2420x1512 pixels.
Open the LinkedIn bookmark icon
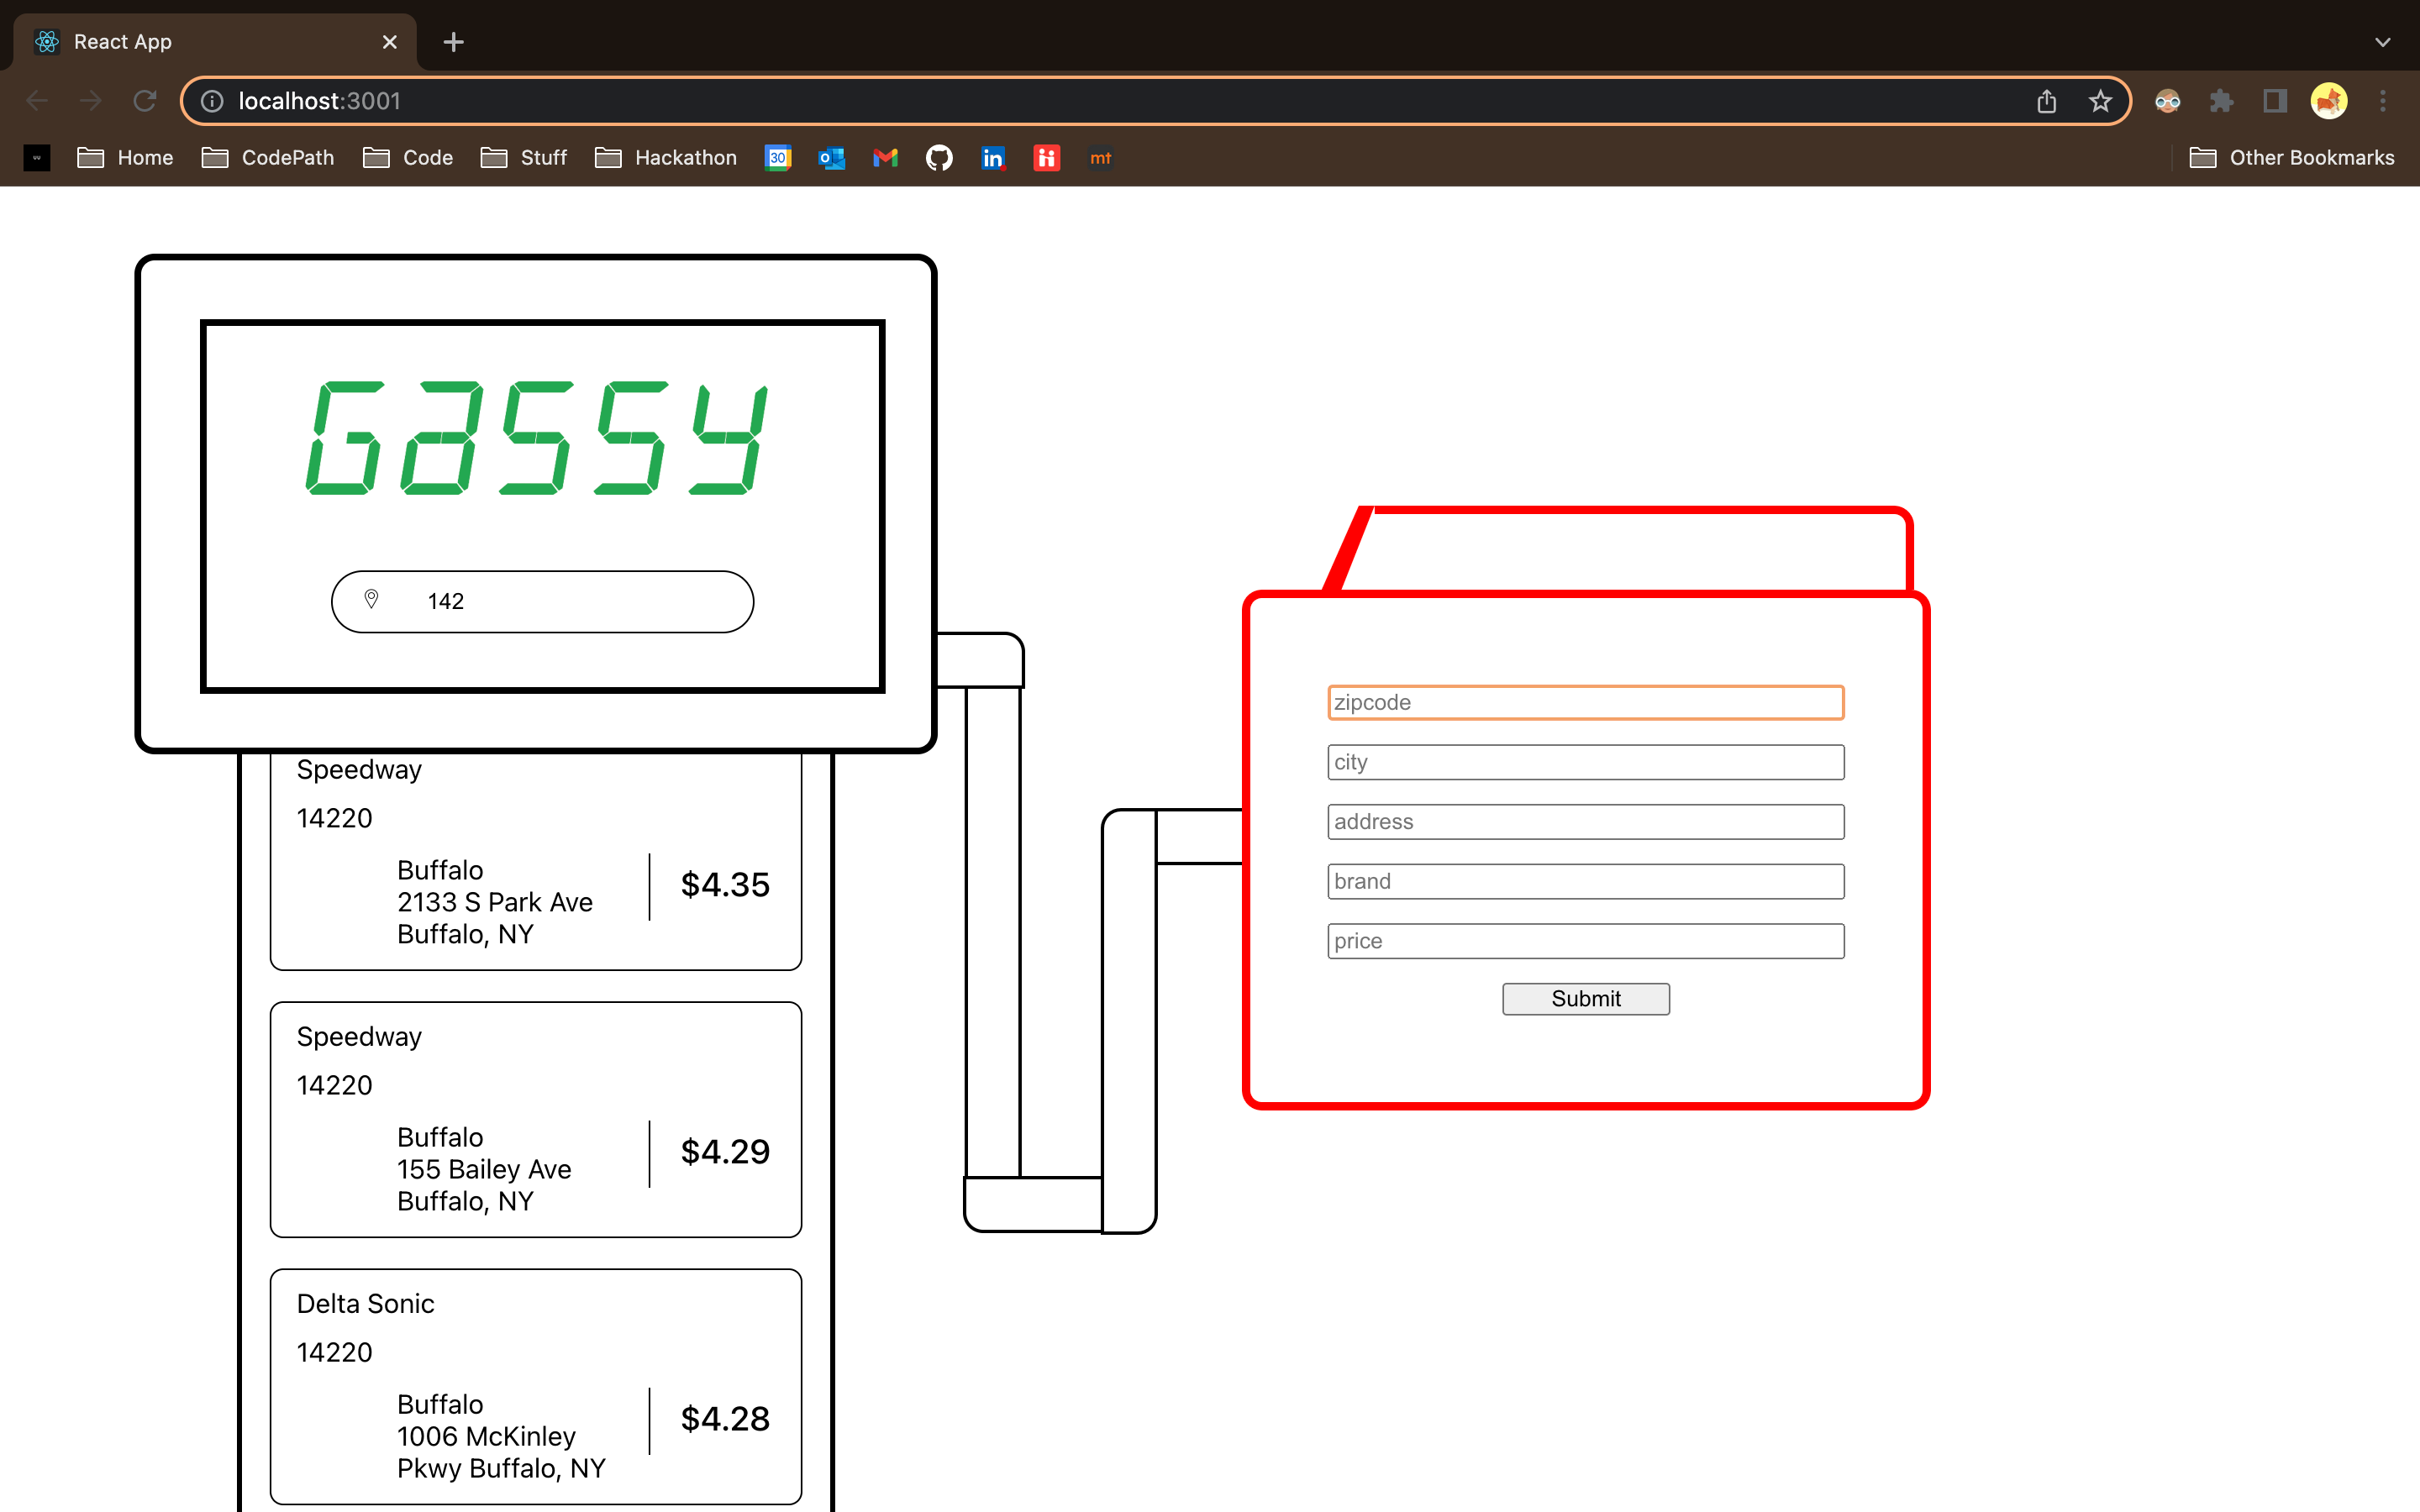tap(993, 158)
